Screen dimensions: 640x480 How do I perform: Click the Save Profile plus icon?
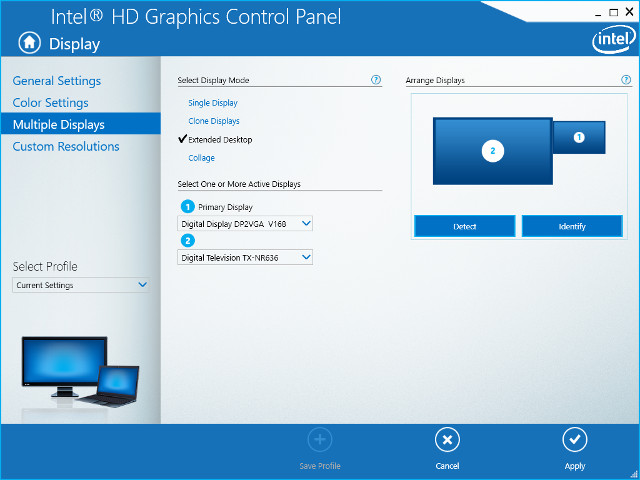point(320,440)
